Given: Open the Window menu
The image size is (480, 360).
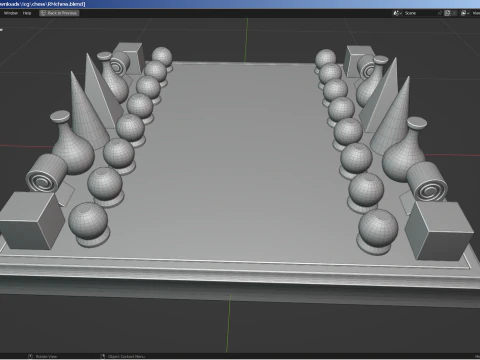Looking at the screenshot, I should click(11, 13).
